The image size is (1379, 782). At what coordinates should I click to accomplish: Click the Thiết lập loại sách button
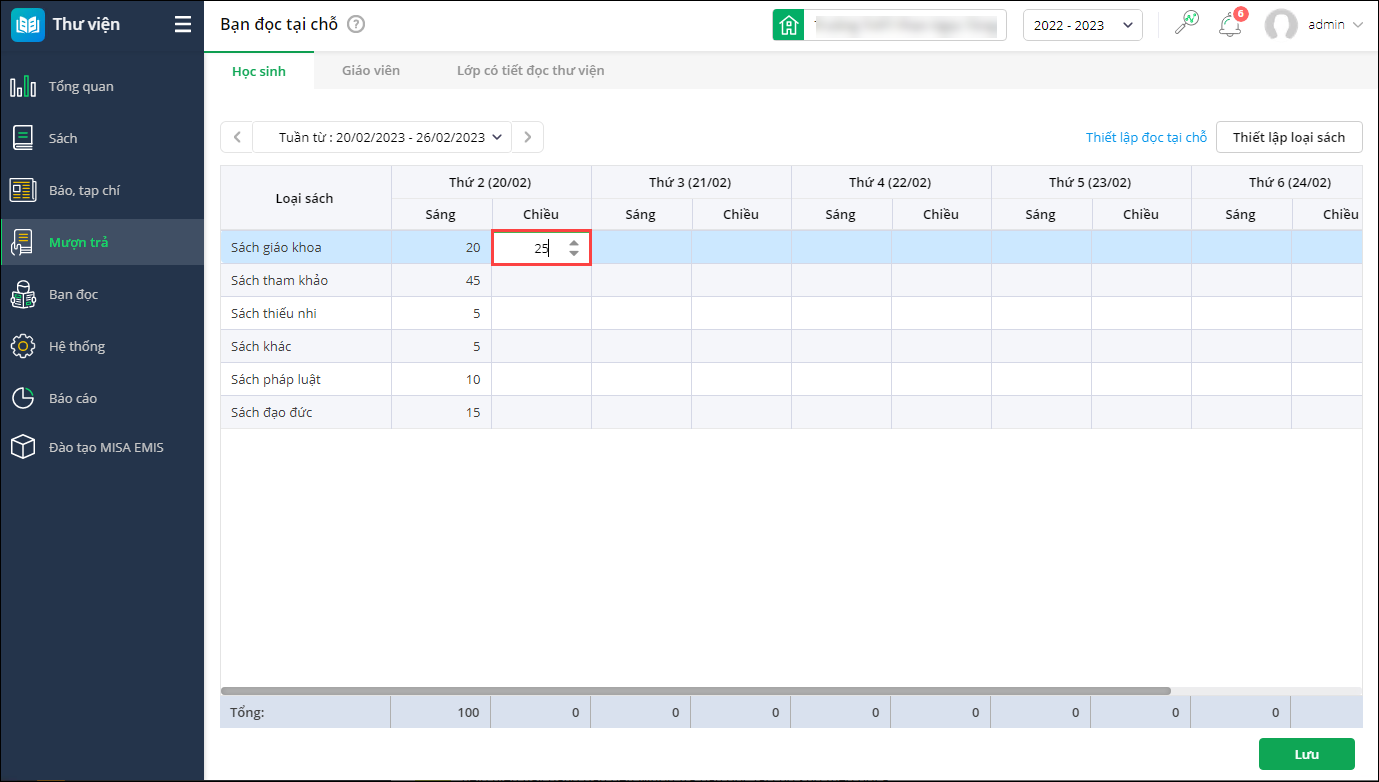(1289, 137)
